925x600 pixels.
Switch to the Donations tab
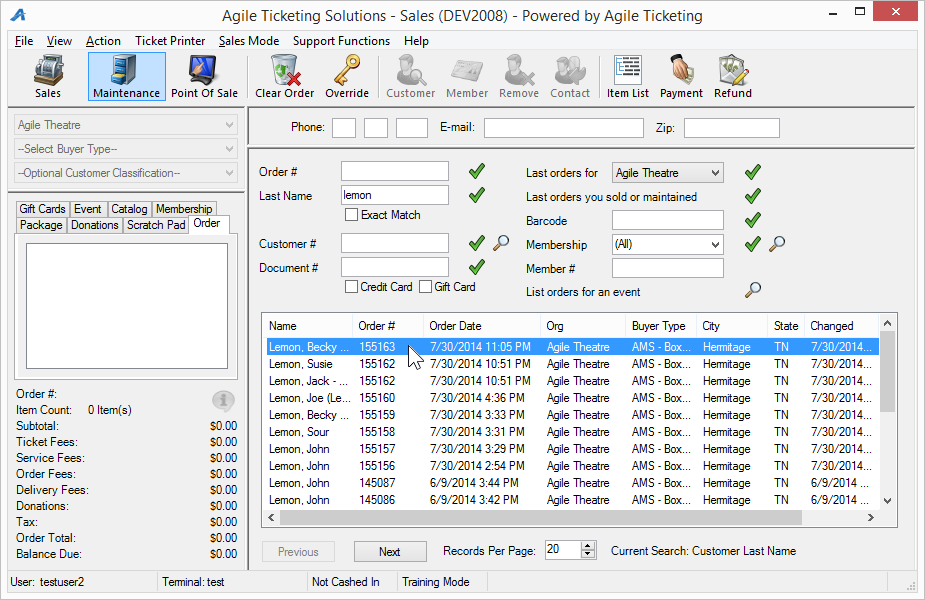pyautogui.click(x=94, y=225)
